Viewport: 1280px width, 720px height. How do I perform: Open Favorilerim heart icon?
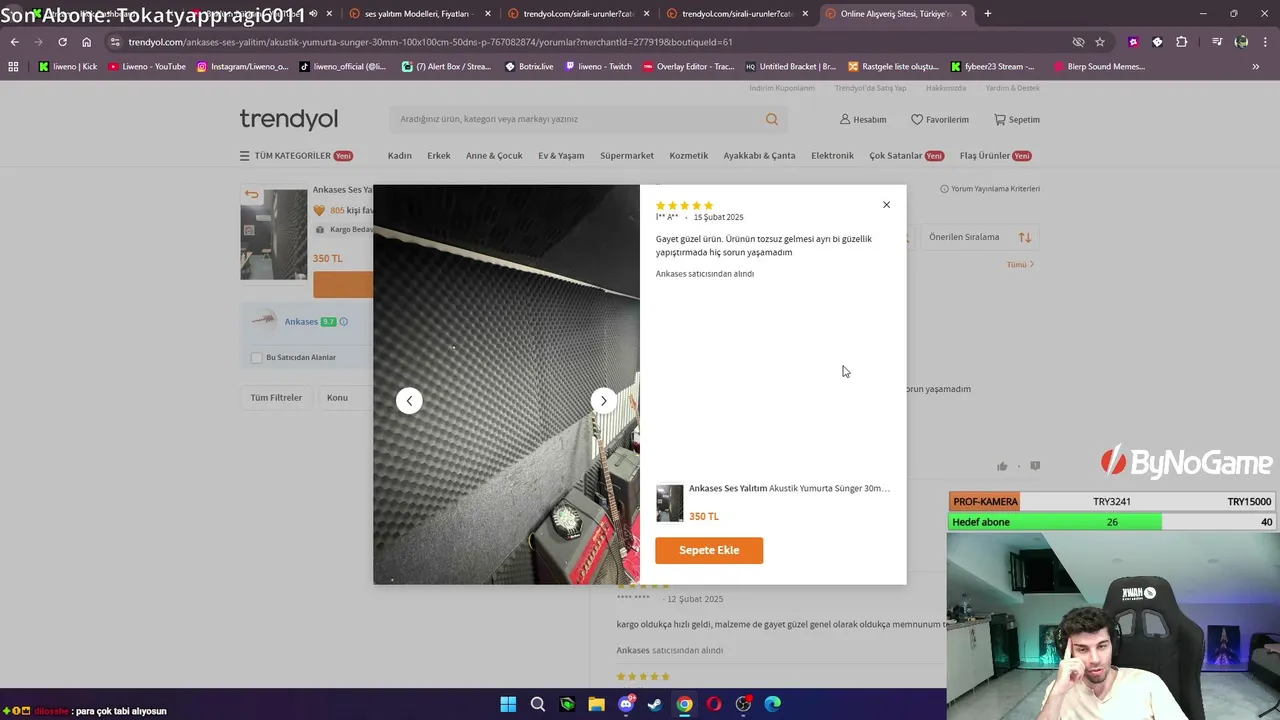click(917, 119)
